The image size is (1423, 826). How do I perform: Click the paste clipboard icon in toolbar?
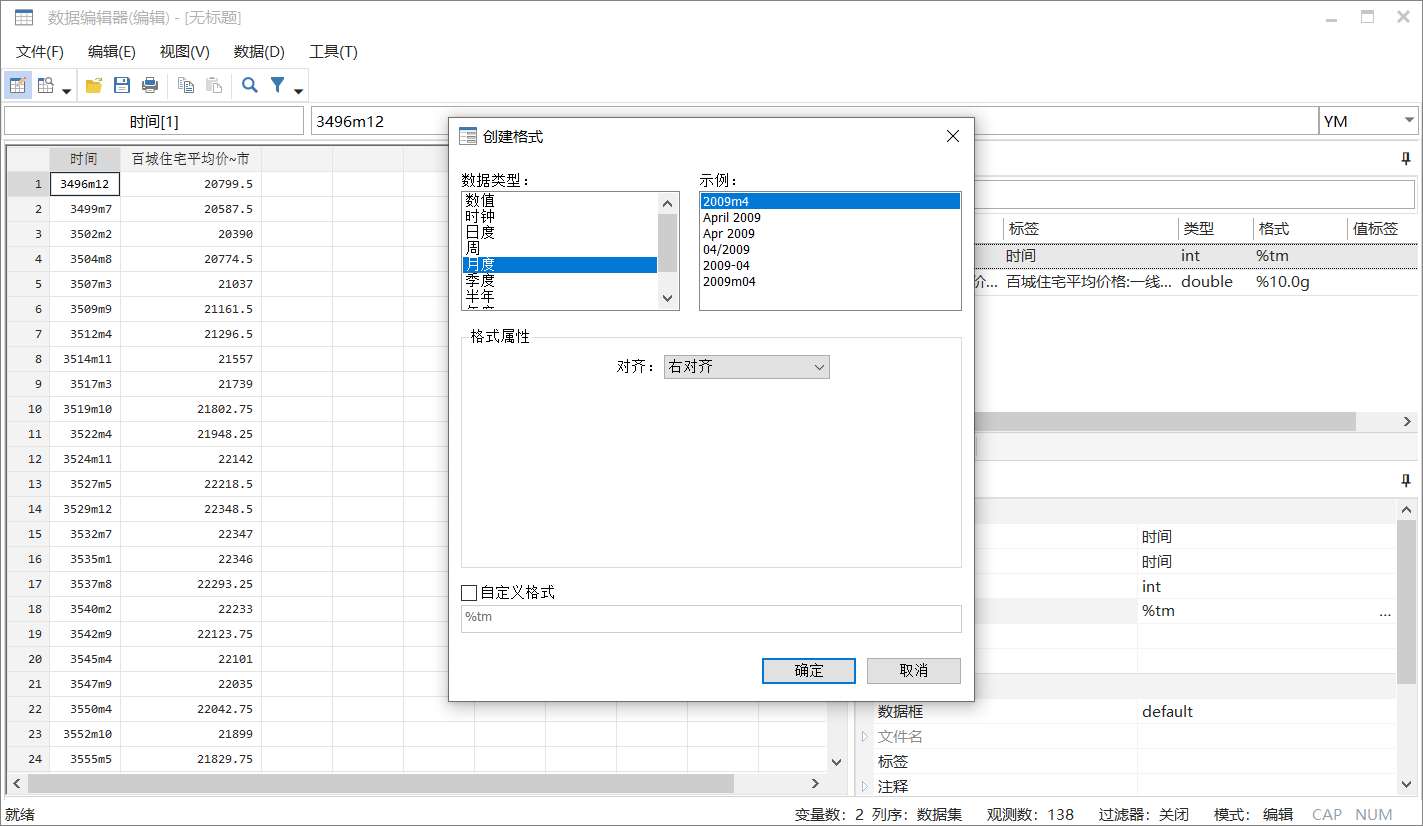pos(213,86)
